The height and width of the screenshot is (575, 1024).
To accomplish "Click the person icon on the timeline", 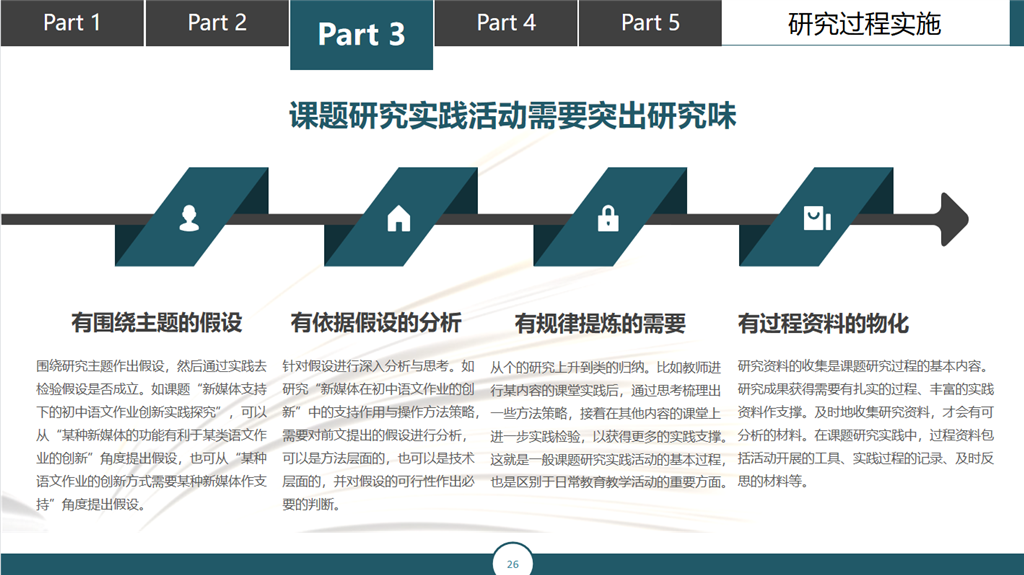I will (189, 218).
